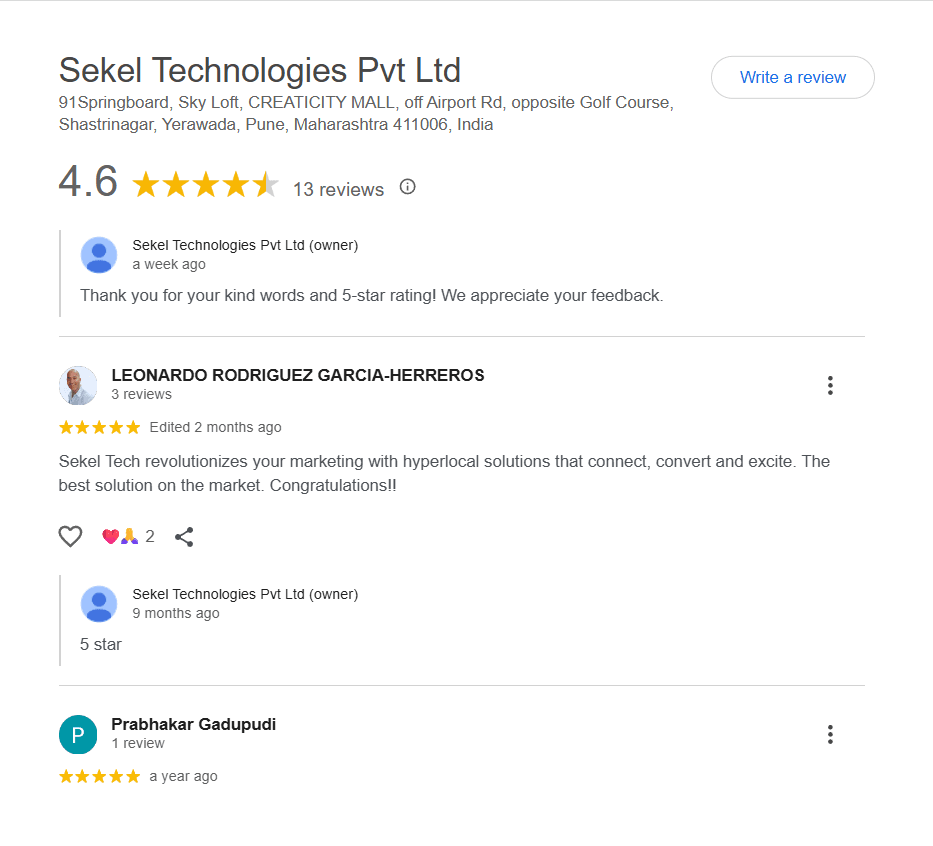Click the heart and praying hands reactions

tap(120, 536)
